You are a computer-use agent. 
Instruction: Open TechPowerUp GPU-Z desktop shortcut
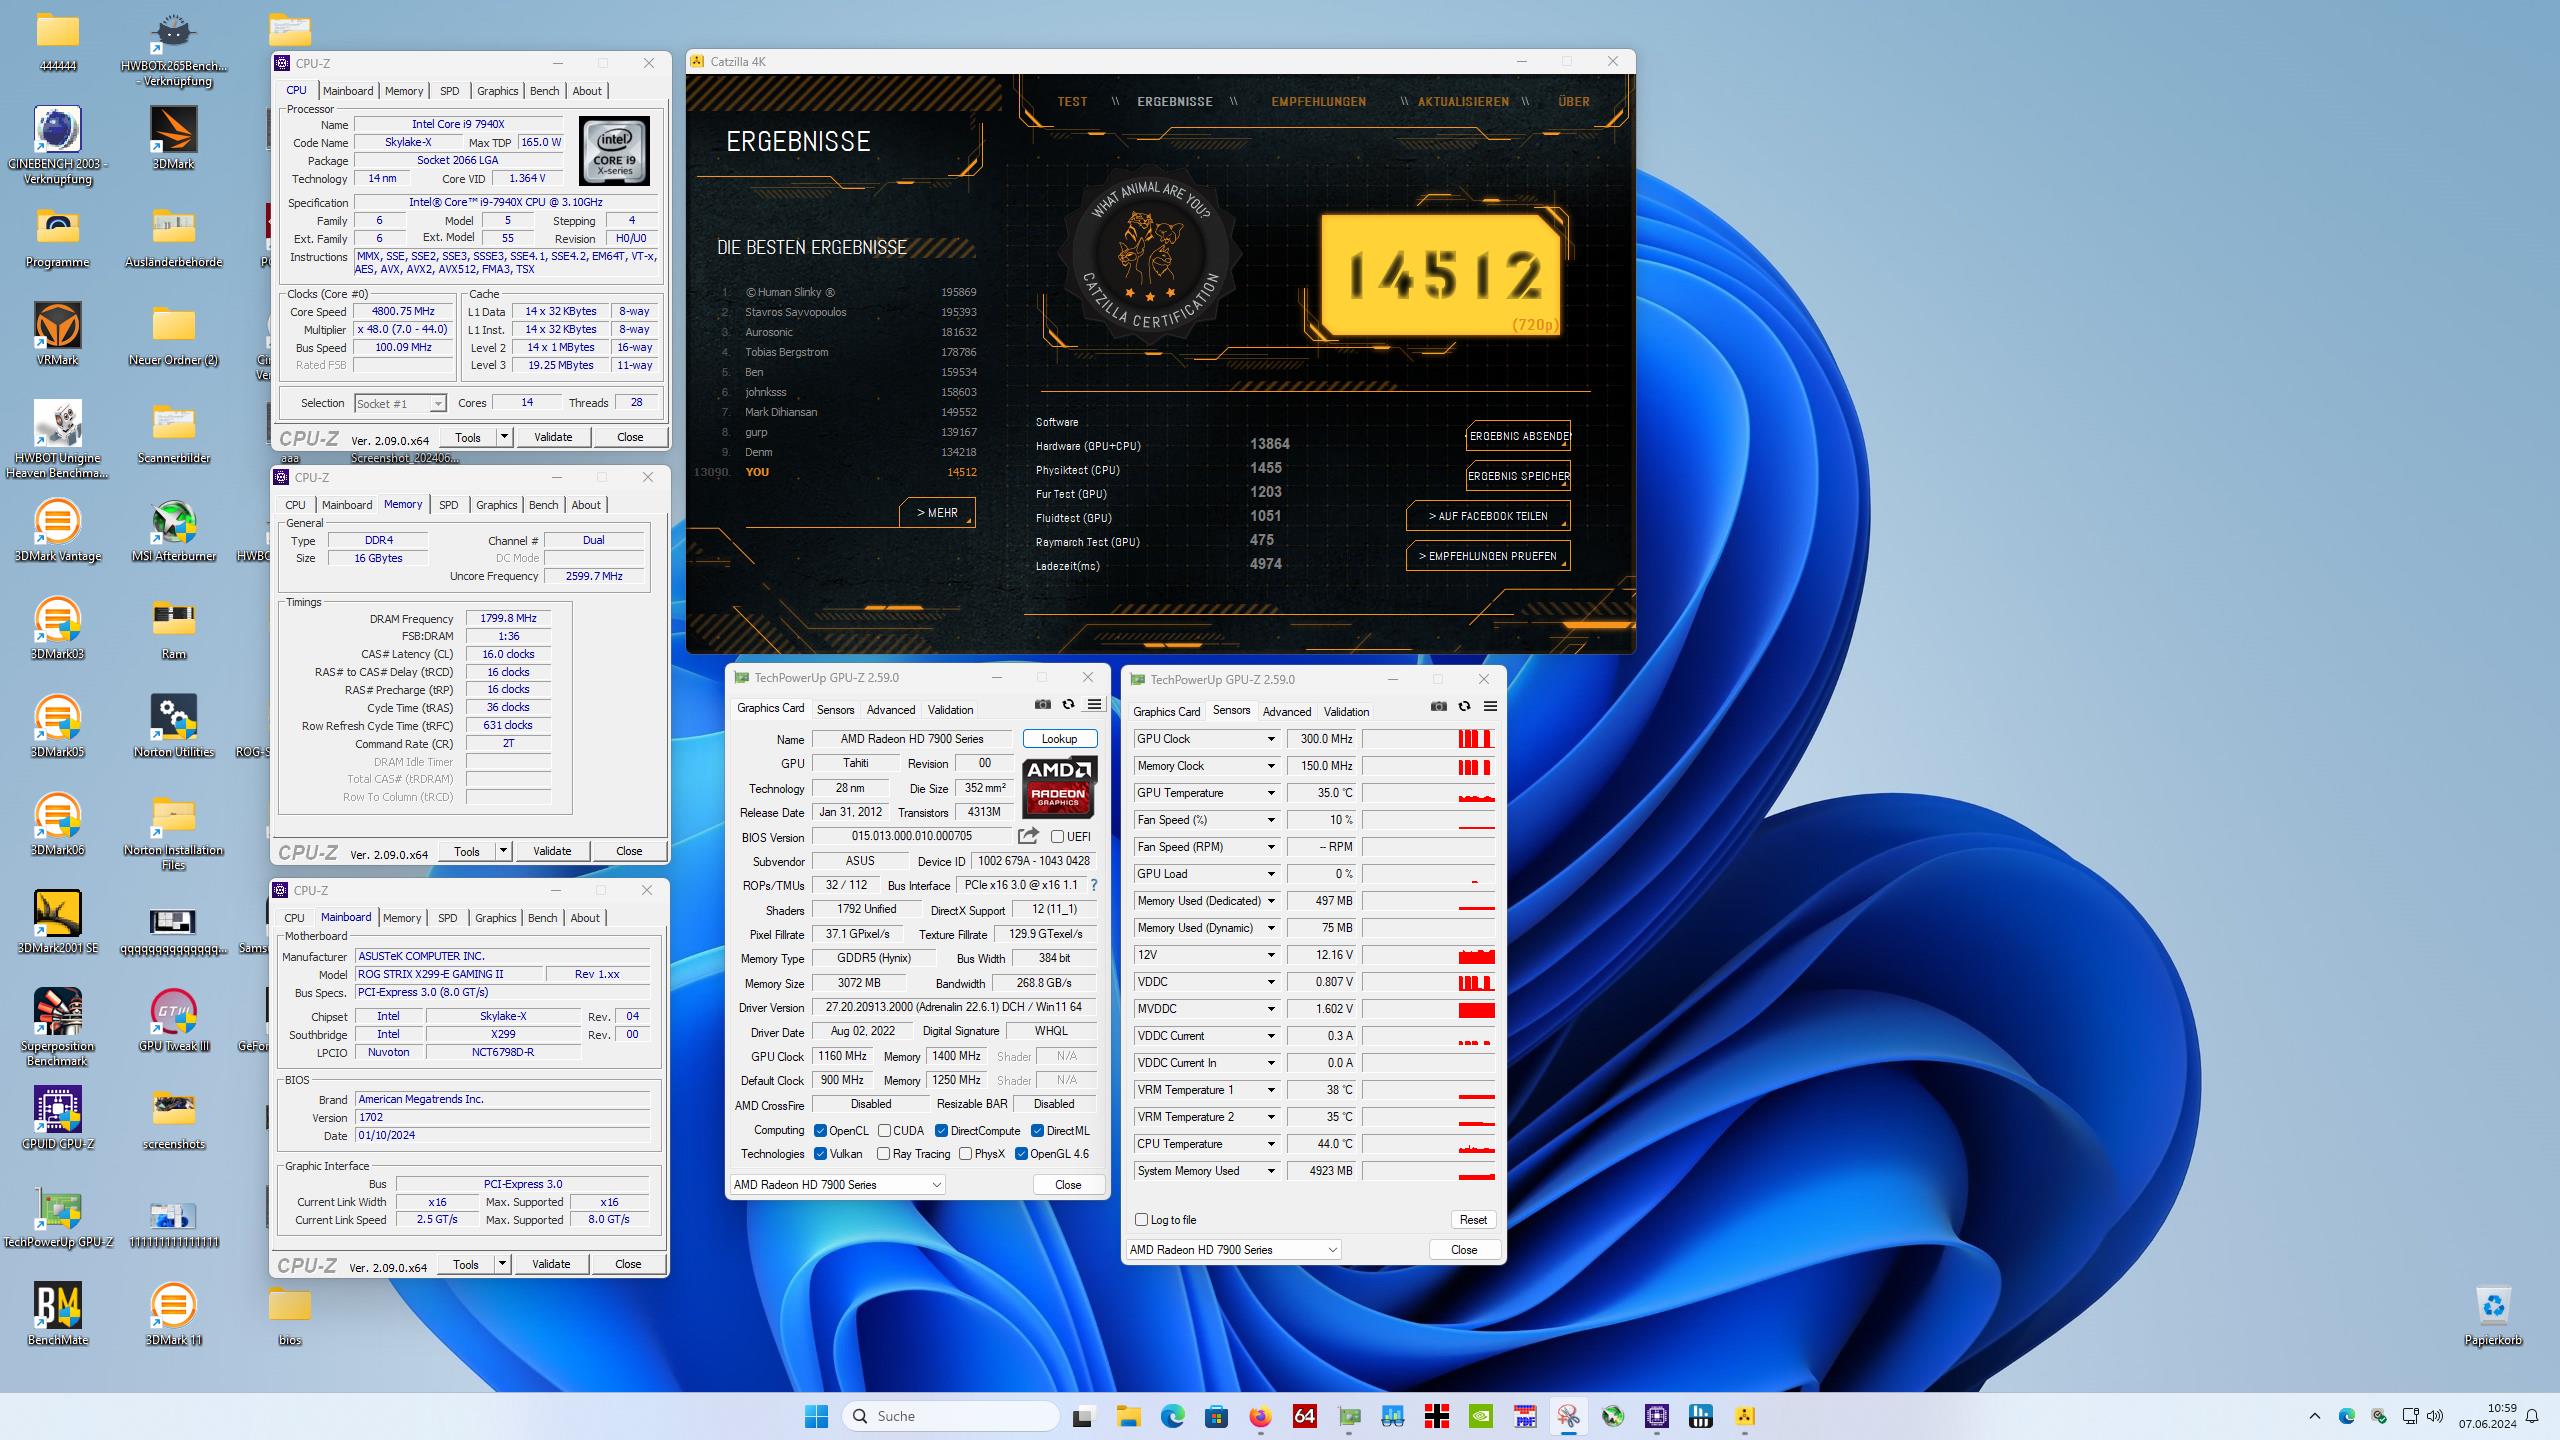click(x=58, y=1216)
